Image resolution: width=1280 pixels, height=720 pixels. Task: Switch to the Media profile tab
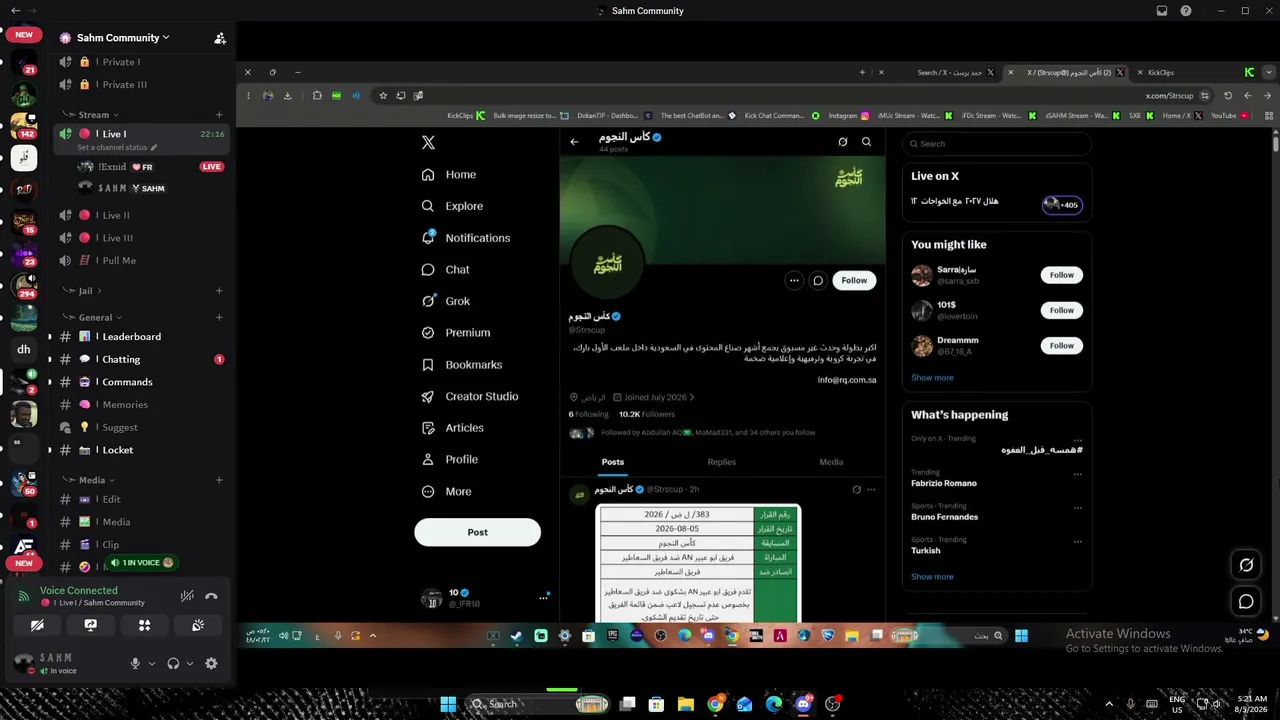point(831,462)
